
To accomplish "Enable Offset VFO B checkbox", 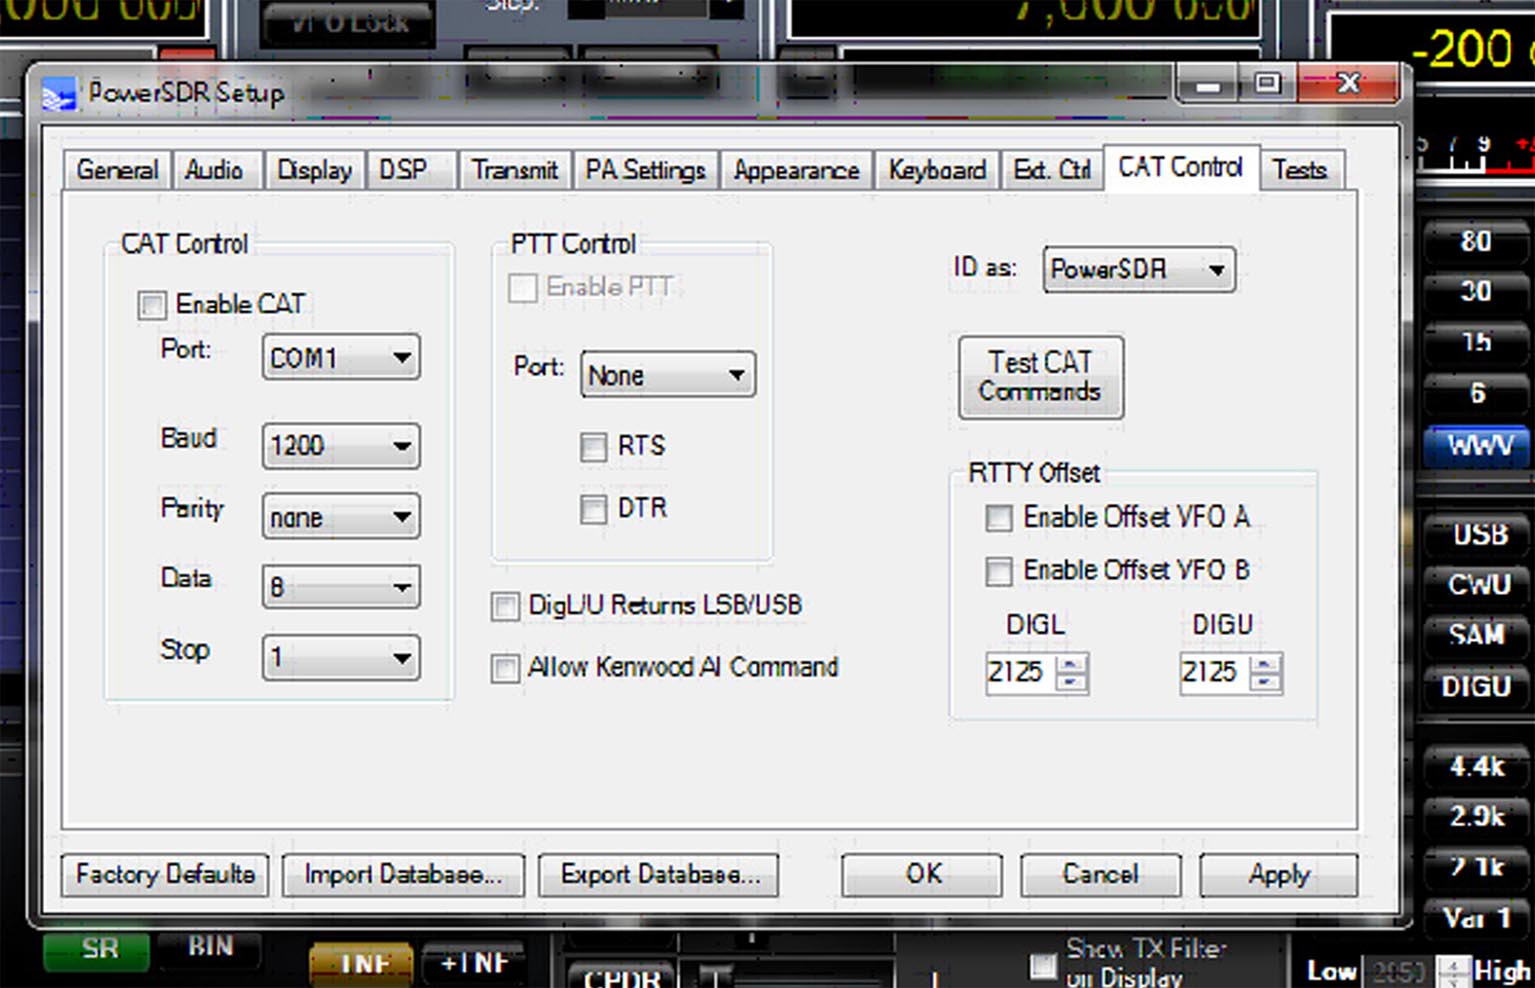I will click(998, 571).
